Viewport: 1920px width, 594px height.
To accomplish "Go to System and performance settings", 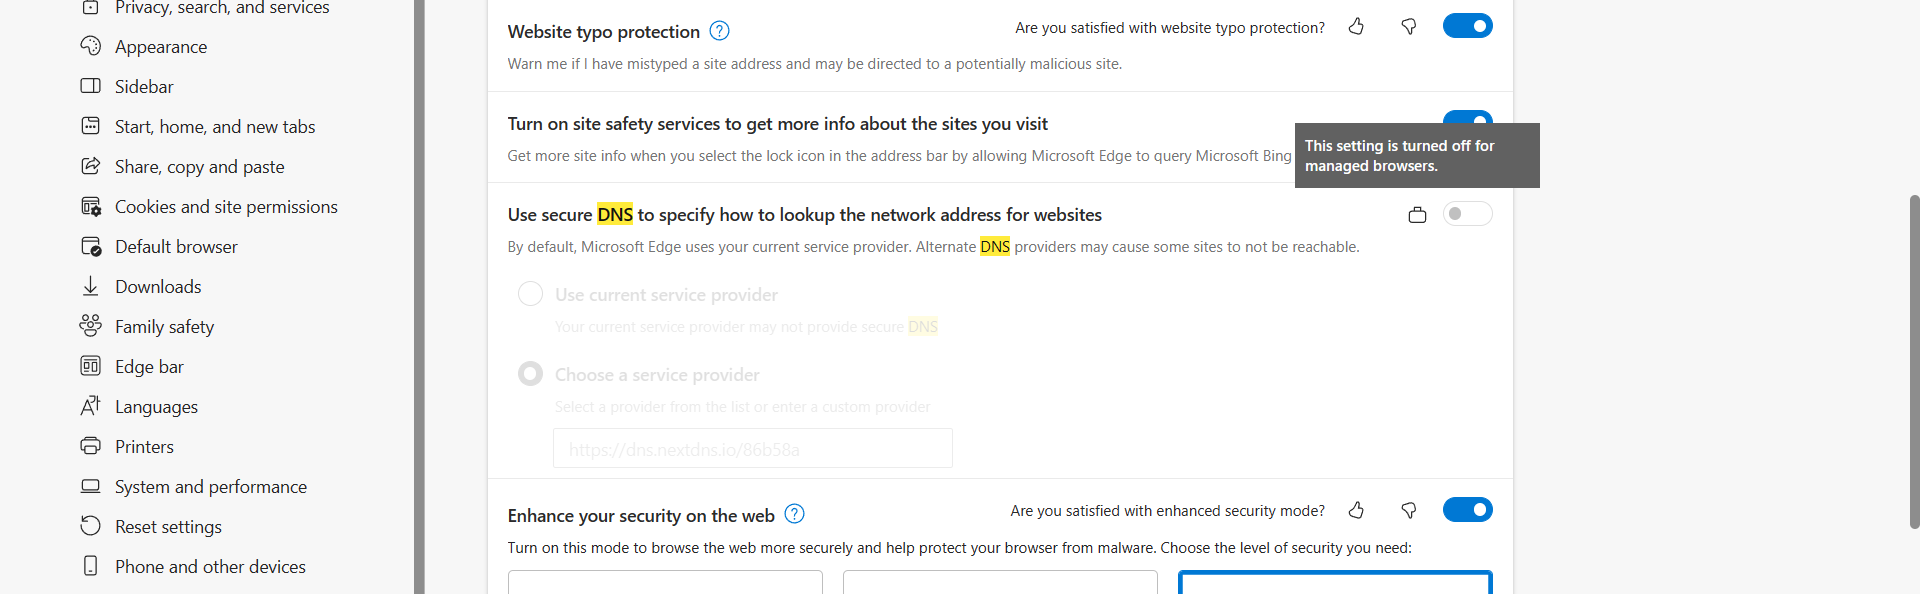I will 210,487.
